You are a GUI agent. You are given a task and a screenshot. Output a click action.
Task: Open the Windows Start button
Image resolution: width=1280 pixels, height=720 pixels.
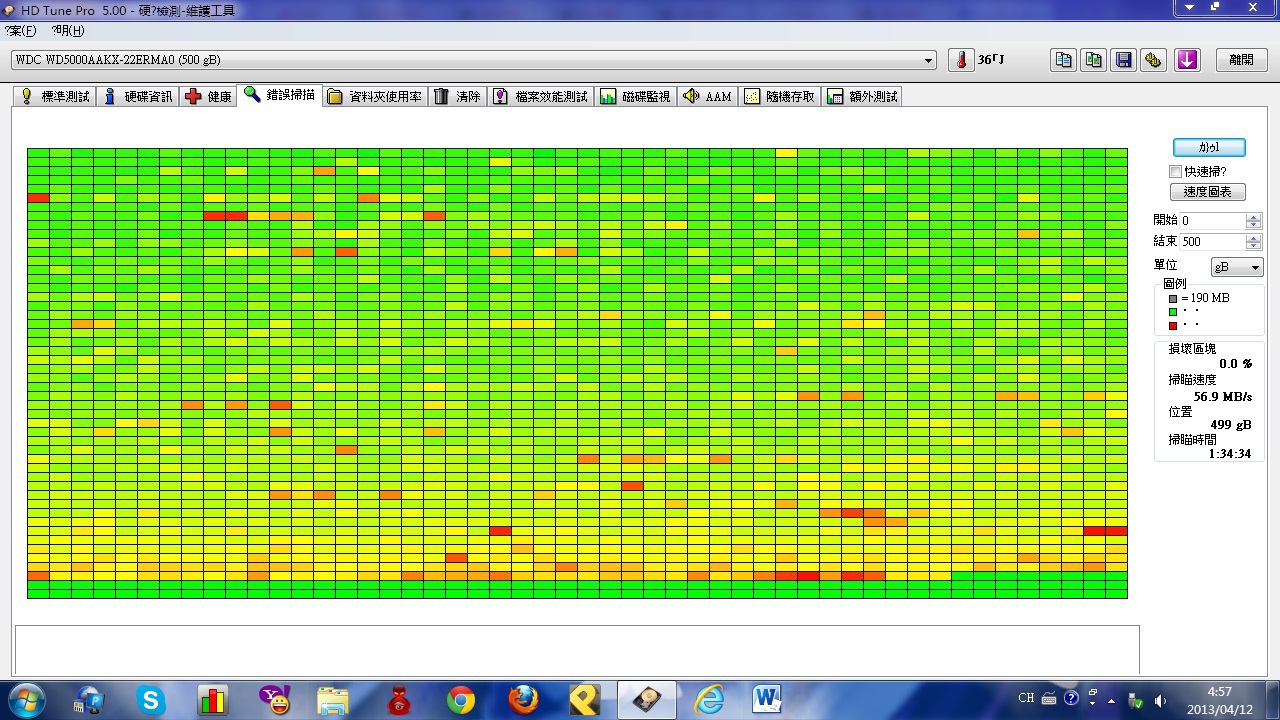click(25, 700)
